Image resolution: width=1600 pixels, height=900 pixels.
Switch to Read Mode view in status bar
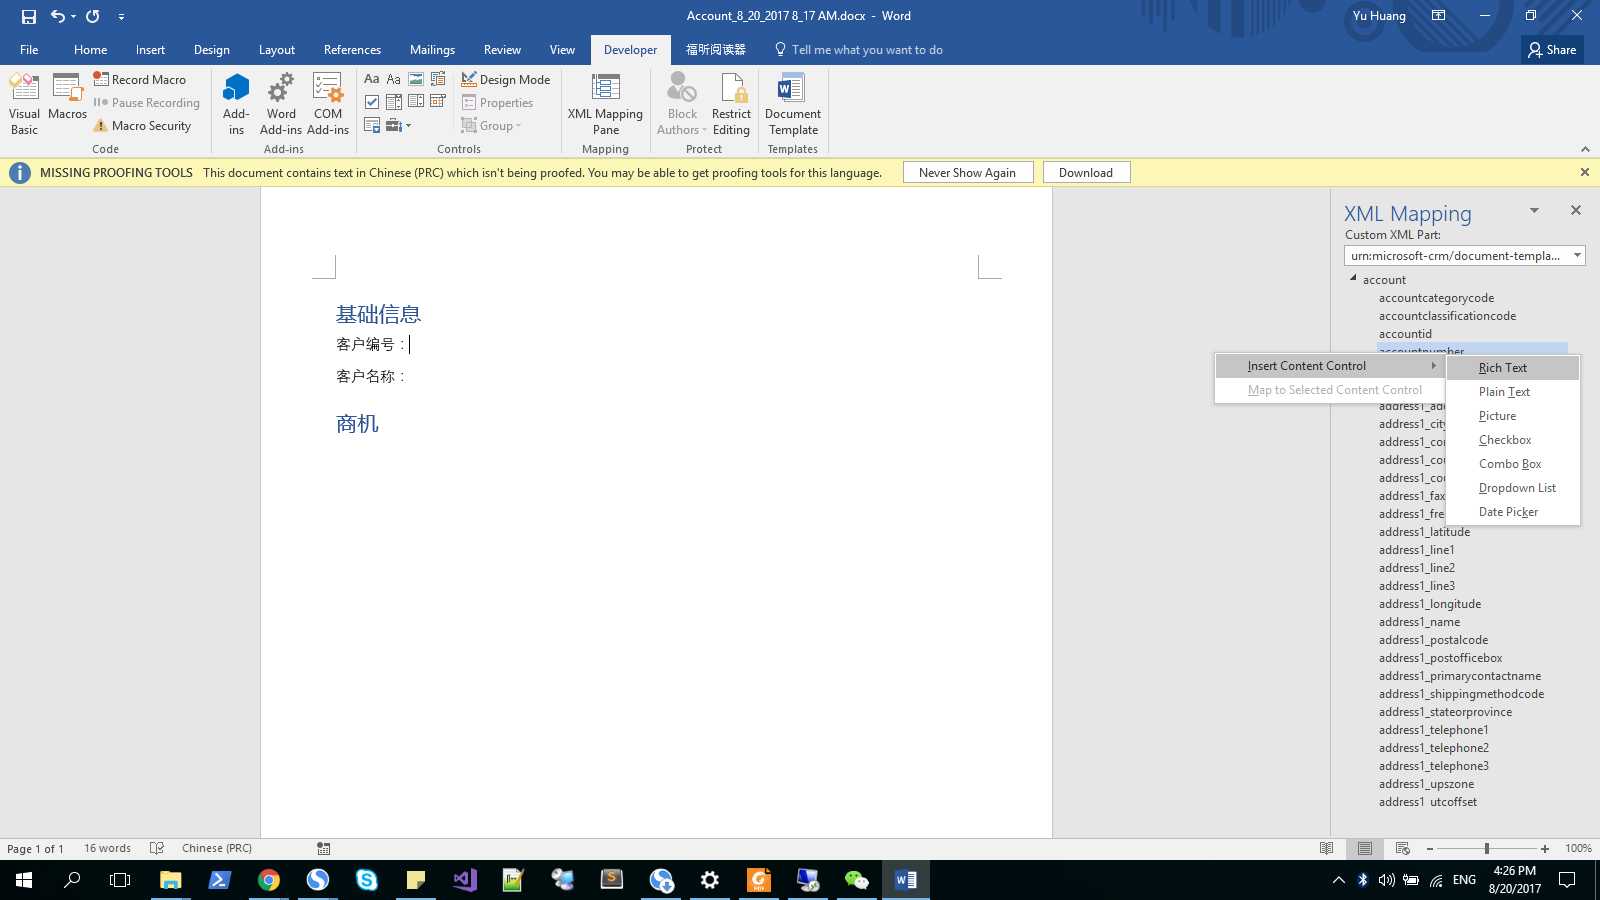coord(1326,848)
